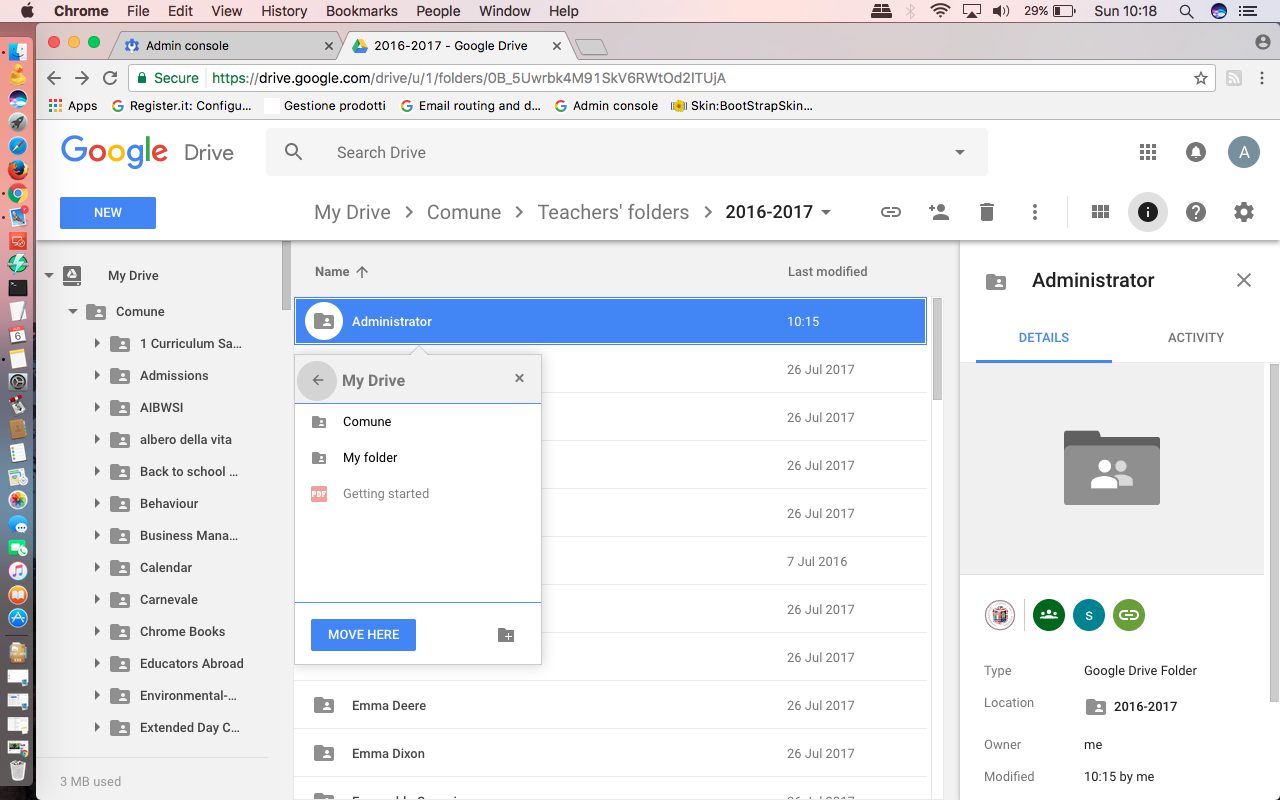Collapse the Comune folder in sidebar
This screenshot has height=800, width=1280.
point(73,312)
